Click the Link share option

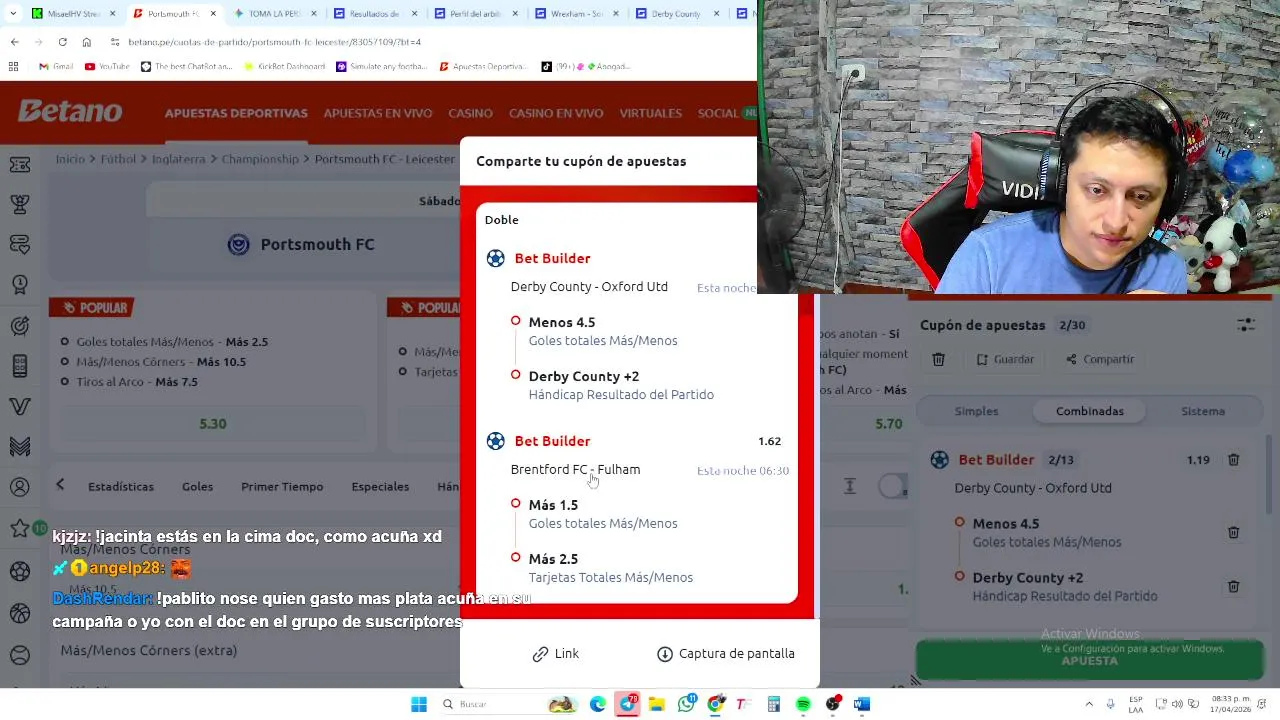point(556,654)
